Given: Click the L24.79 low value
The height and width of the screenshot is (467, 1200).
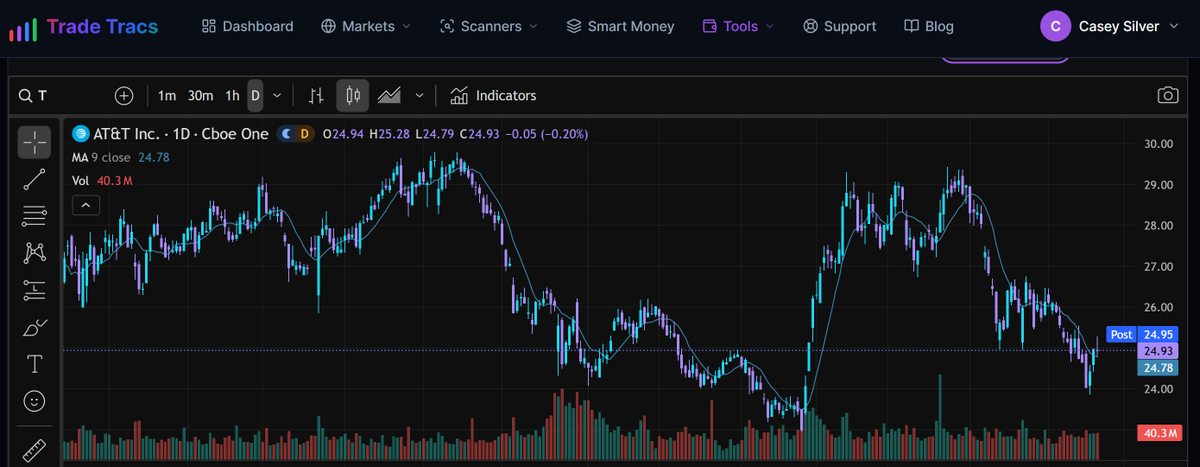Looking at the screenshot, I should tap(437, 134).
